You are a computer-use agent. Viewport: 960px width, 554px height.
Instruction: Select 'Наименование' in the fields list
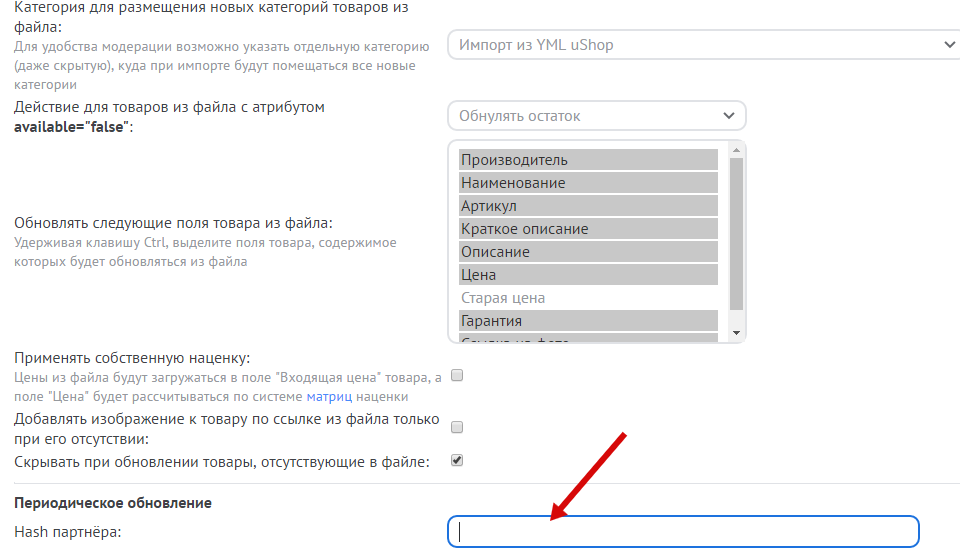point(588,183)
